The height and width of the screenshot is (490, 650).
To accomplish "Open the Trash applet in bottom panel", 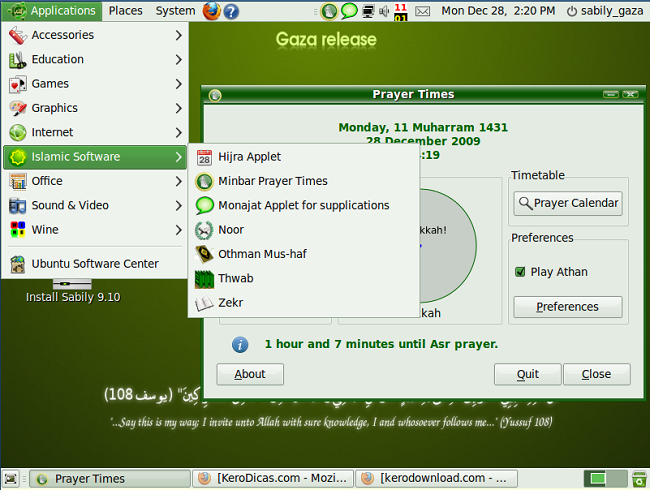I will tap(639, 479).
